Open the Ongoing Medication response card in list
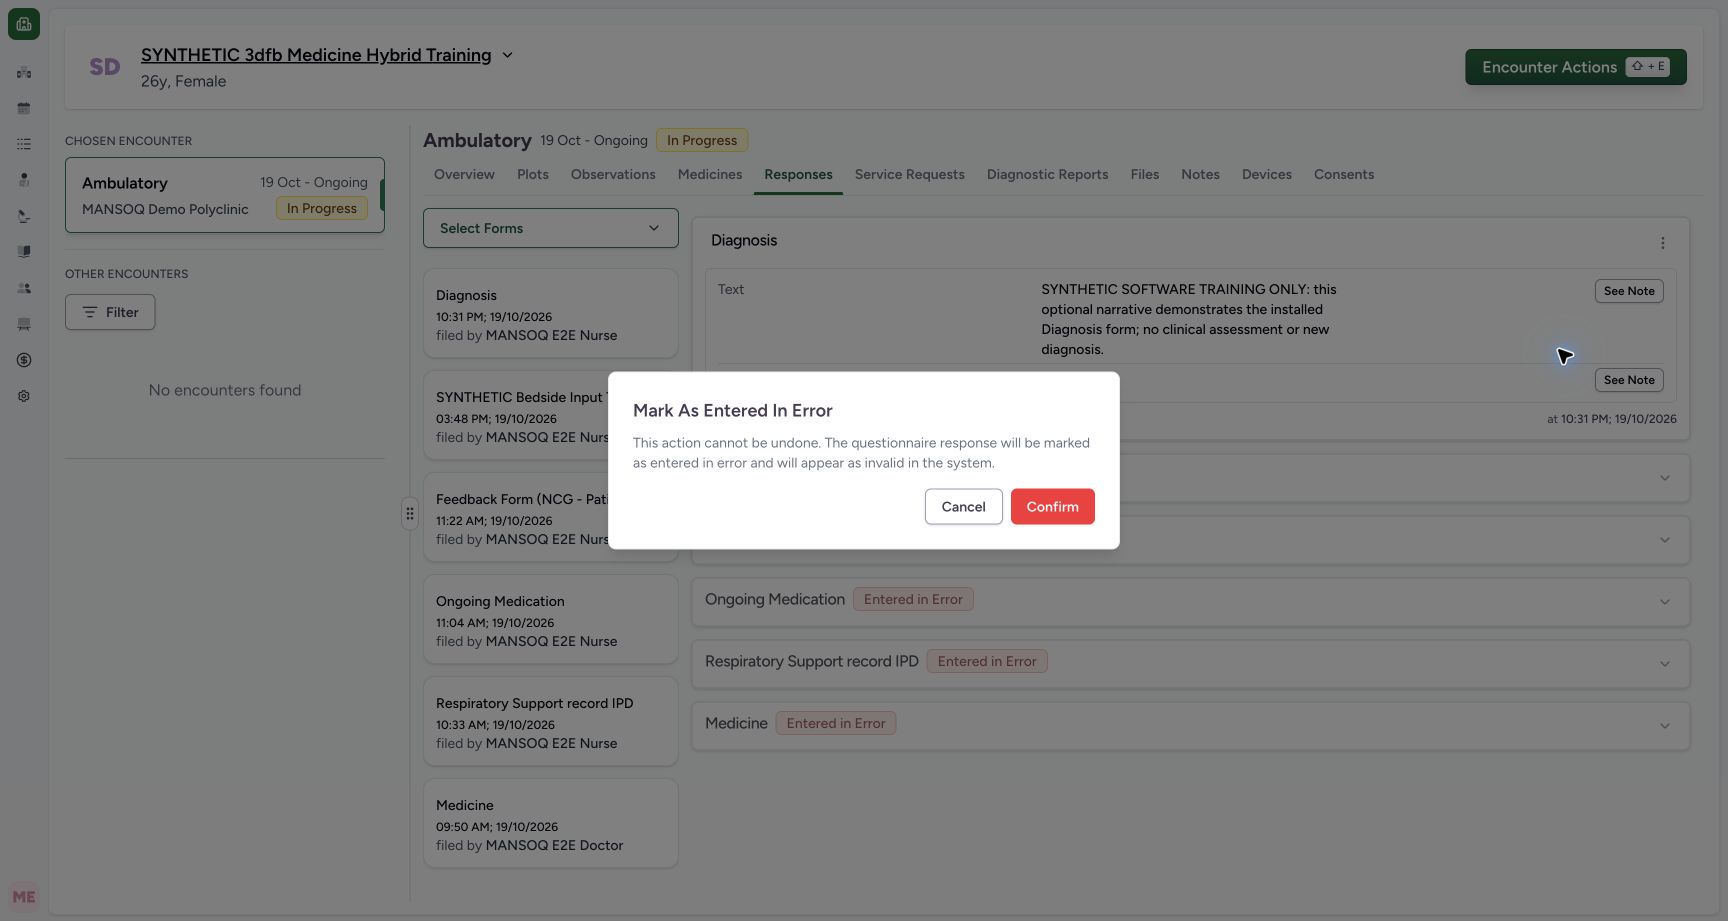Viewport: 1728px width, 921px height. tap(551, 619)
